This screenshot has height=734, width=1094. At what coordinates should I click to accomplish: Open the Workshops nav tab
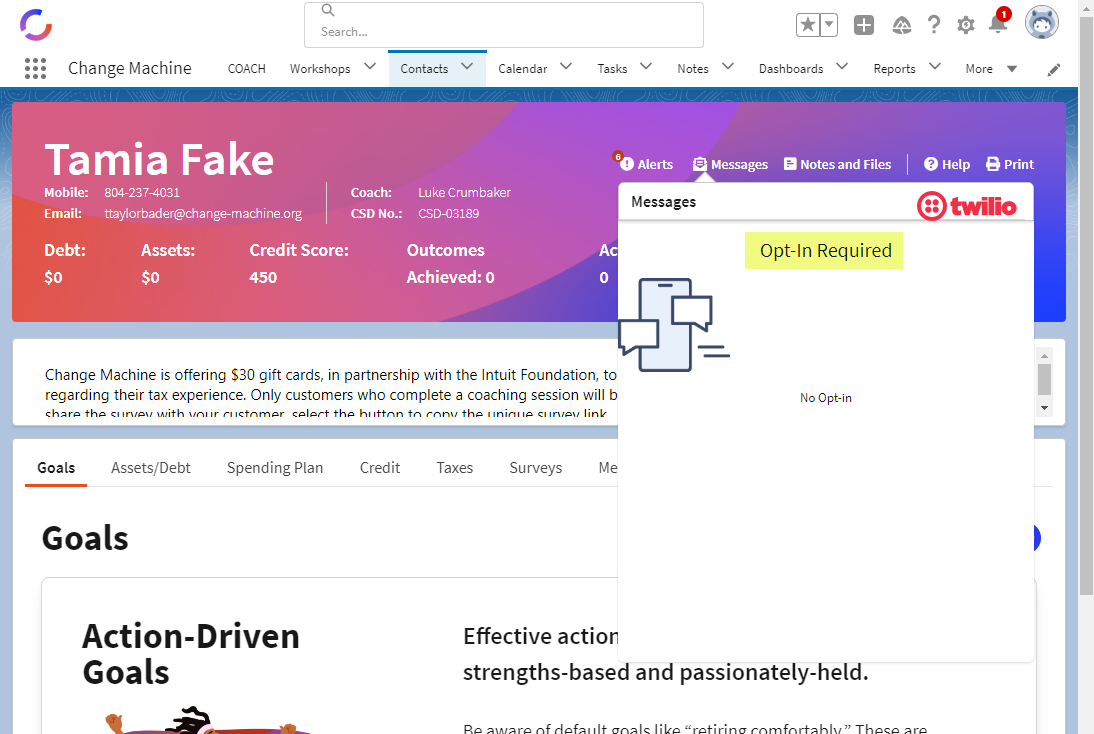[320, 68]
